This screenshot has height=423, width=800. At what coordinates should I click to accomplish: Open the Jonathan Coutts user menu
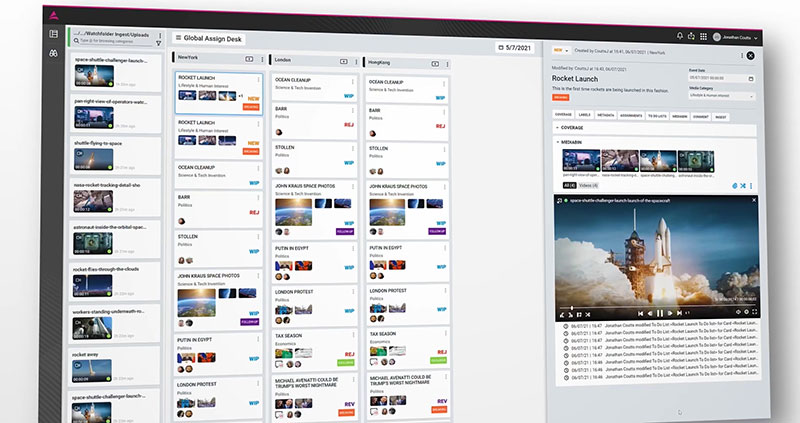735,37
